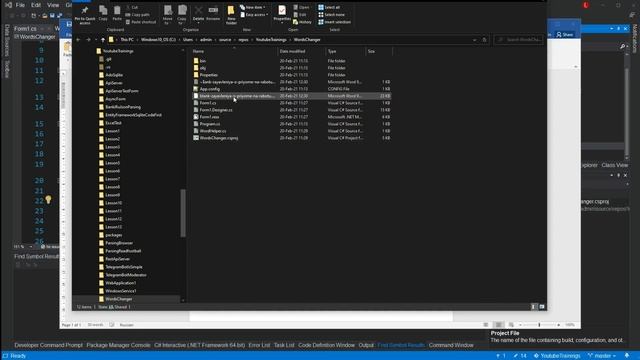Select the Lesson1 folder in the tree
The image size is (640, 360).
[109, 131]
